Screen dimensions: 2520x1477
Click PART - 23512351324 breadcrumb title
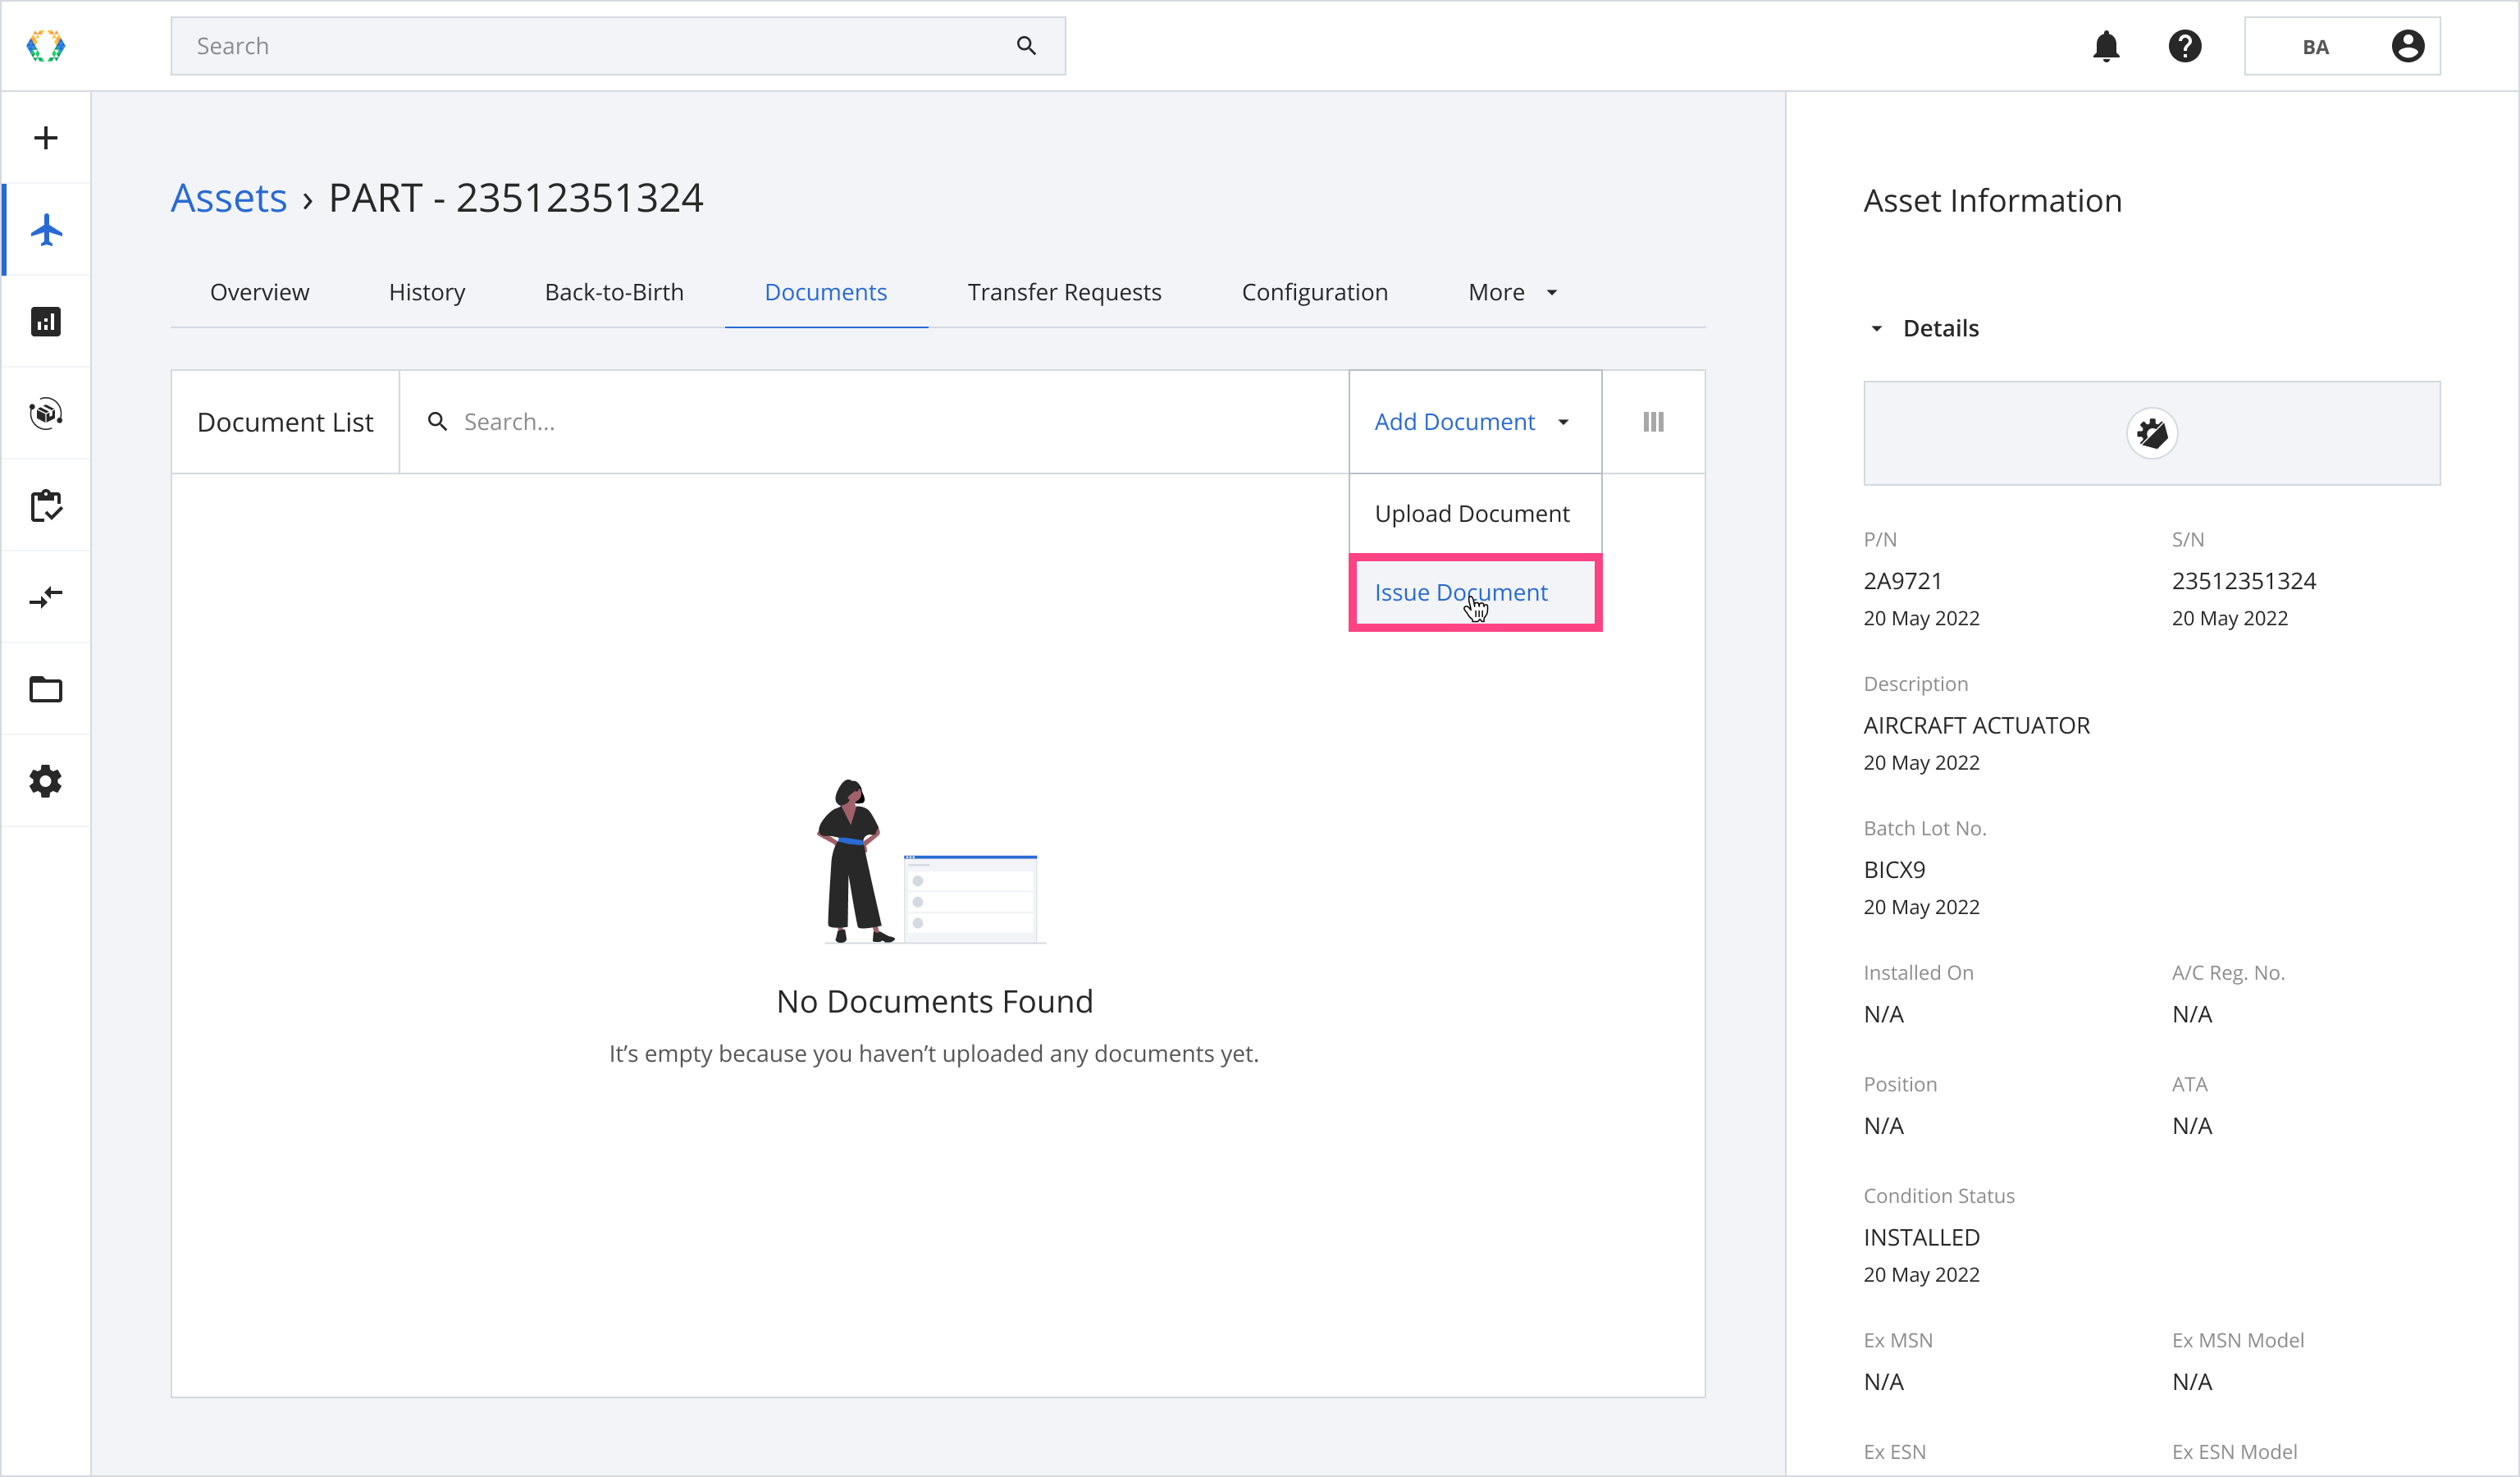coord(516,198)
